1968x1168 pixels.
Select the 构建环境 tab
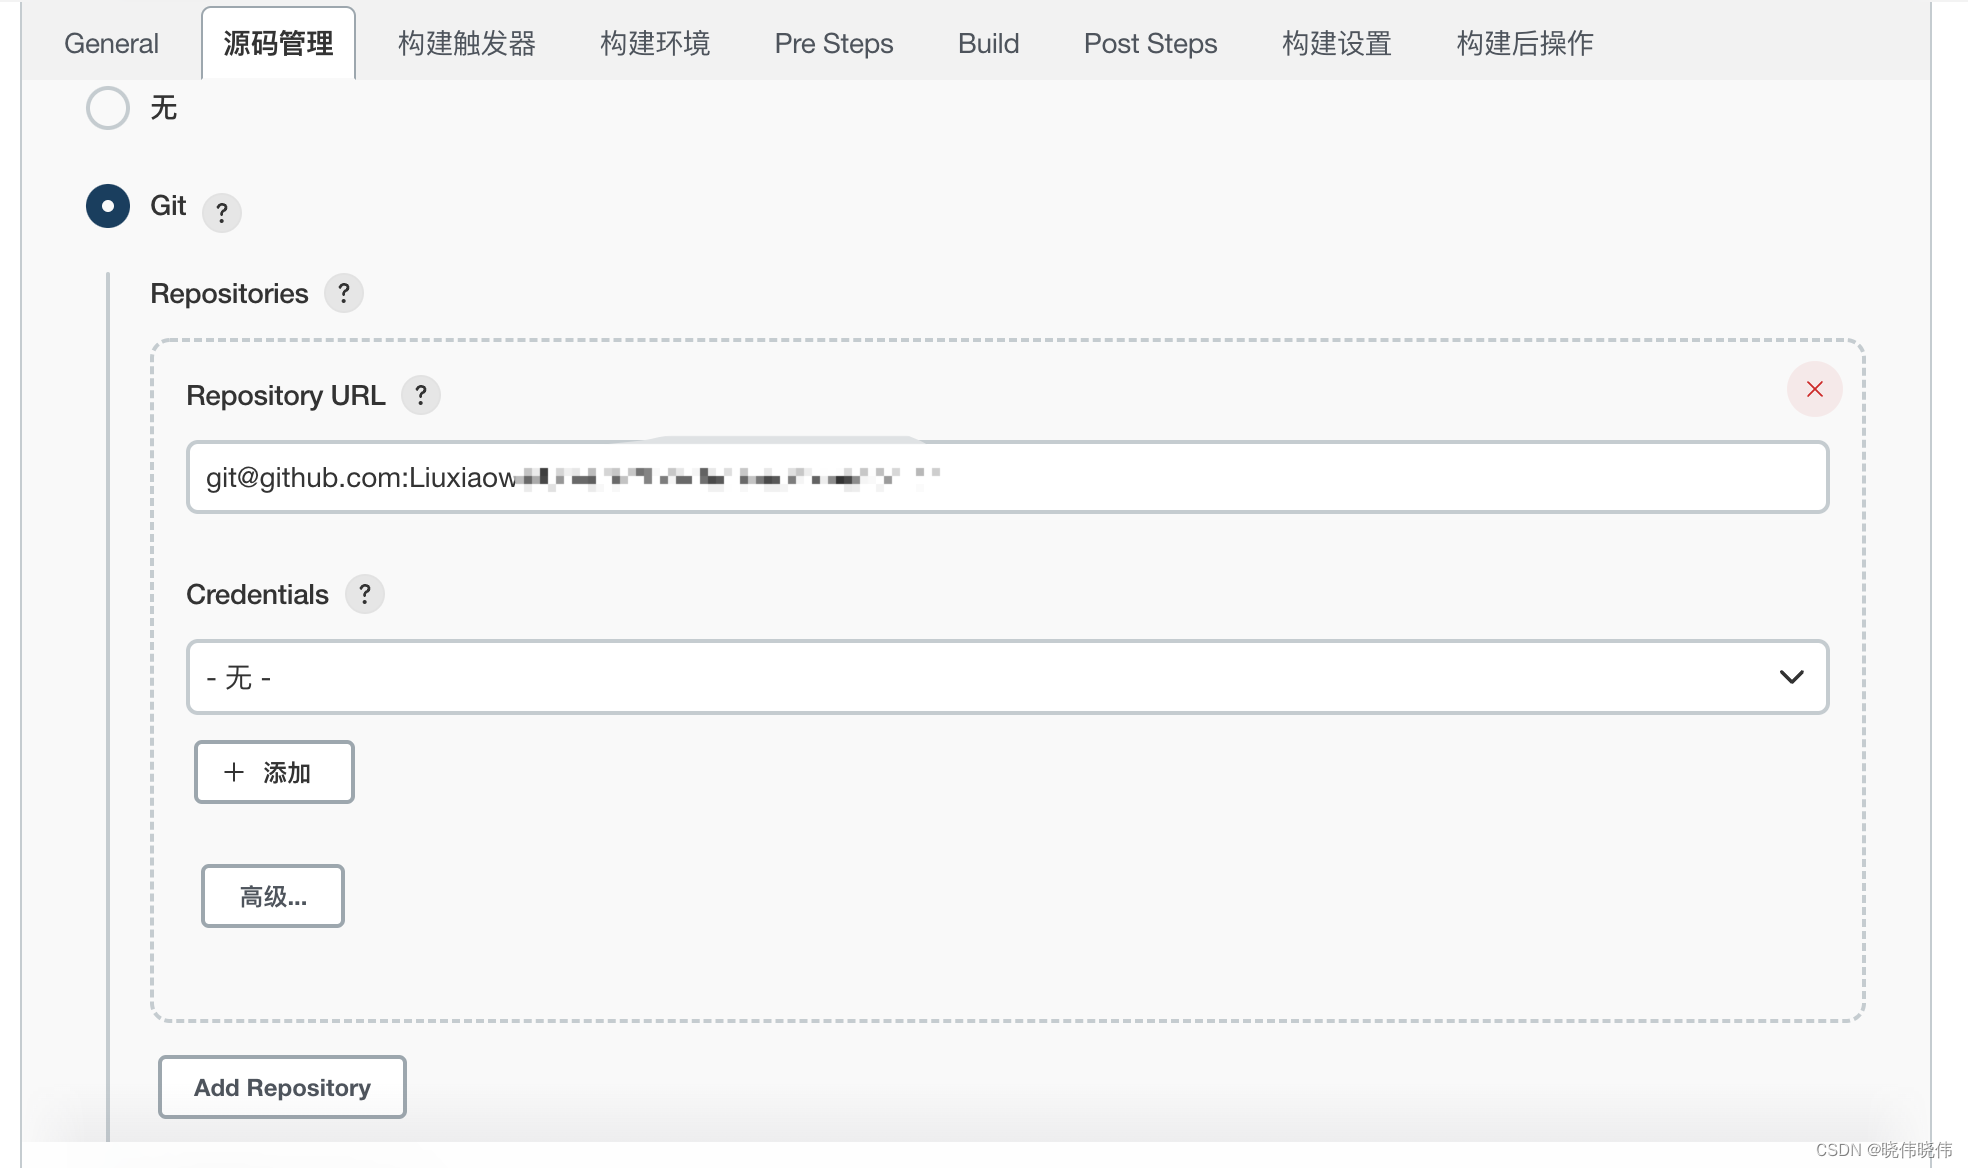coord(655,44)
